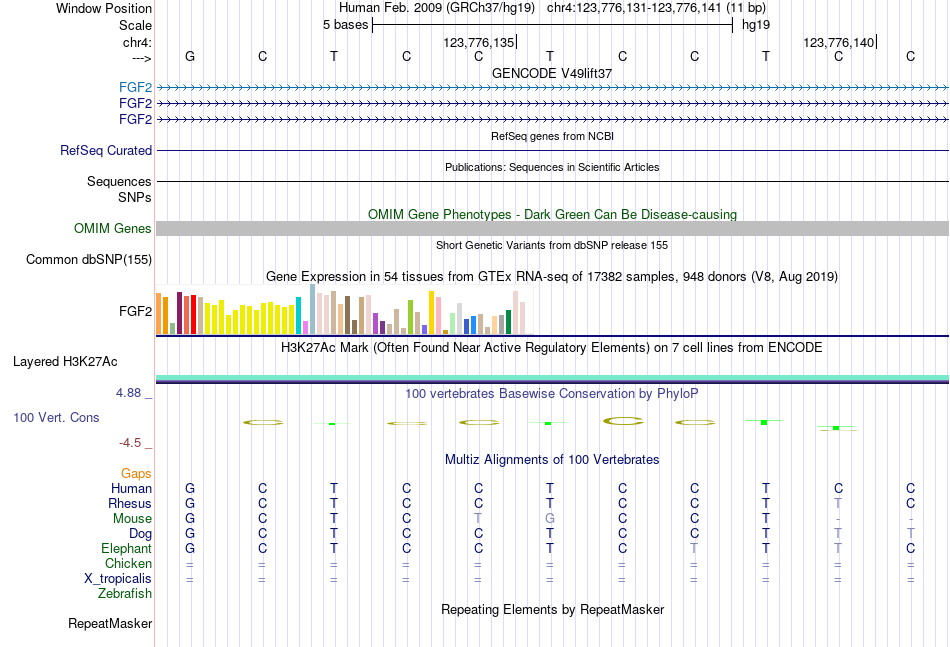This screenshot has height=647, width=950.
Task: Select the Human alignment row label
Action: 131,488
